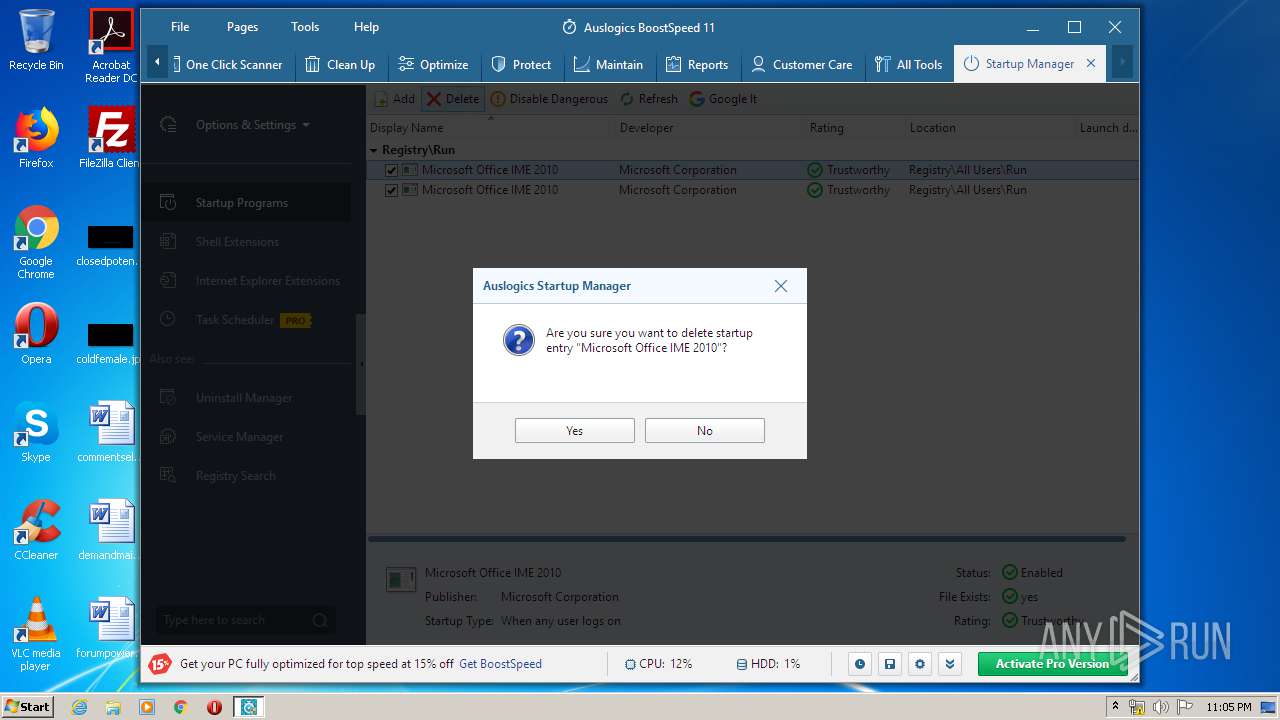Image resolution: width=1280 pixels, height=720 pixels.
Task: Open Internet Explorer from the taskbar
Action: tap(79, 707)
